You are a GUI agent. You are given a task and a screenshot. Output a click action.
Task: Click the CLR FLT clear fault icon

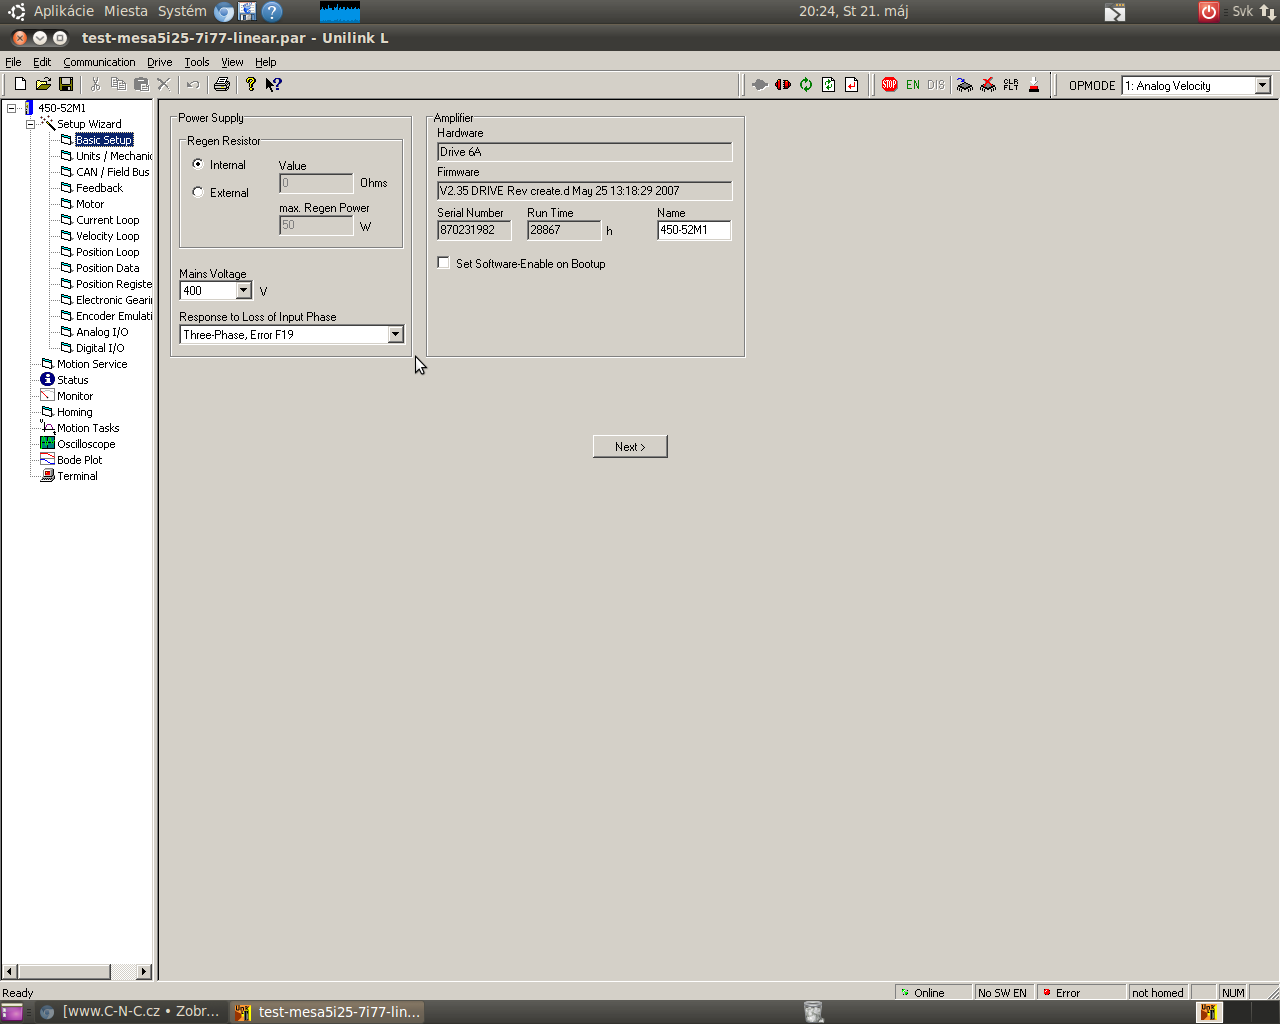tap(1011, 85)
